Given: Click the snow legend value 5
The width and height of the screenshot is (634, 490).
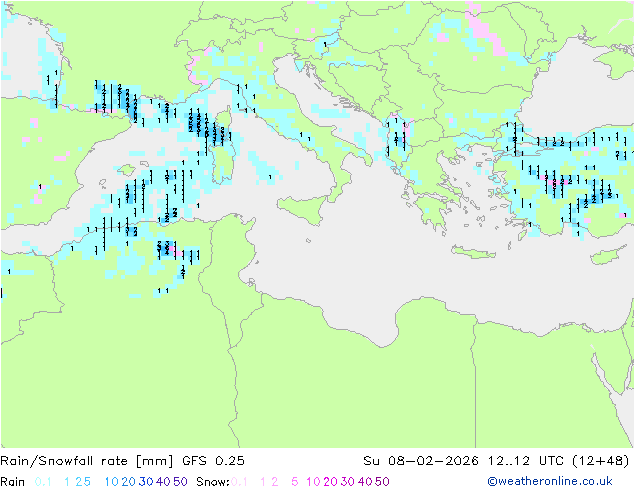Looking at the screenshot, I should pyautogui.click(x=294, y=482).
